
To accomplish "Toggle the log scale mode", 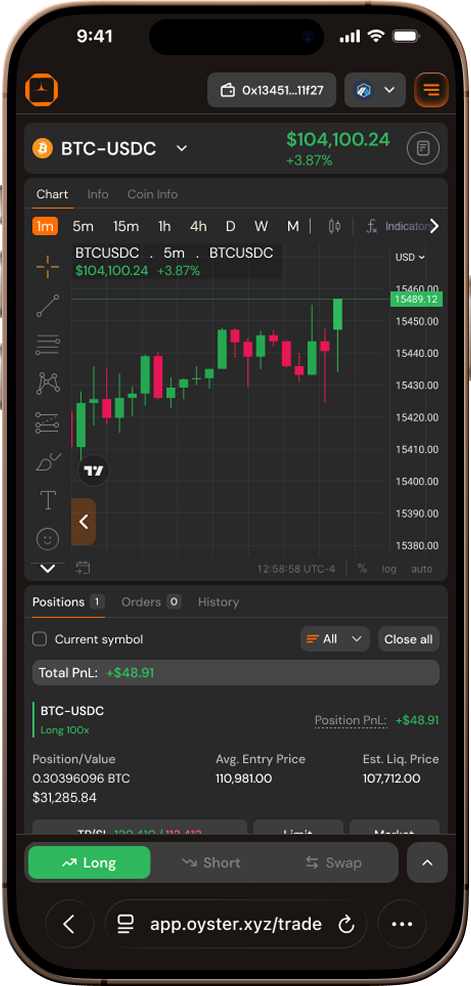I will [389, 569].
